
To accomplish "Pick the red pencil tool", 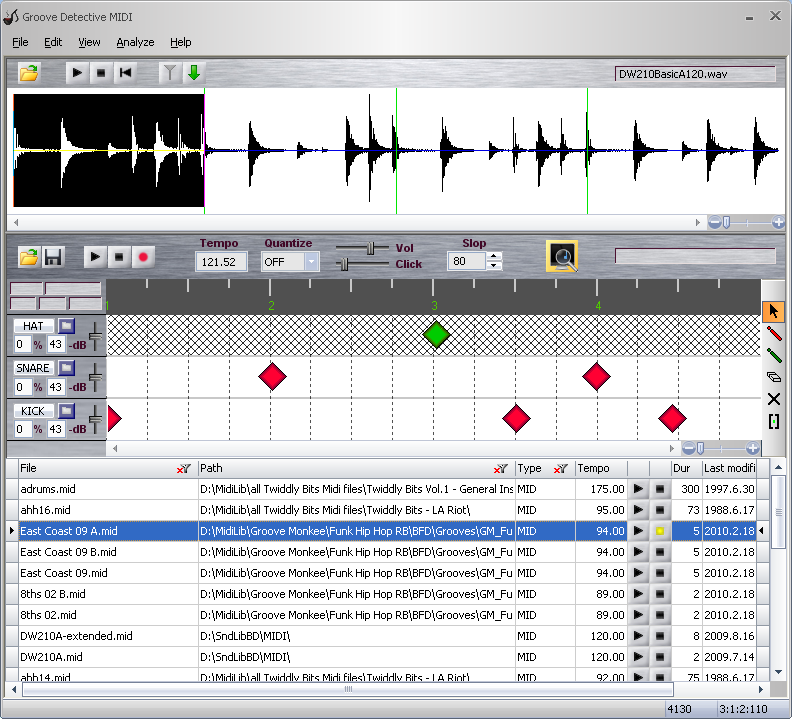I will coord(773,333).
